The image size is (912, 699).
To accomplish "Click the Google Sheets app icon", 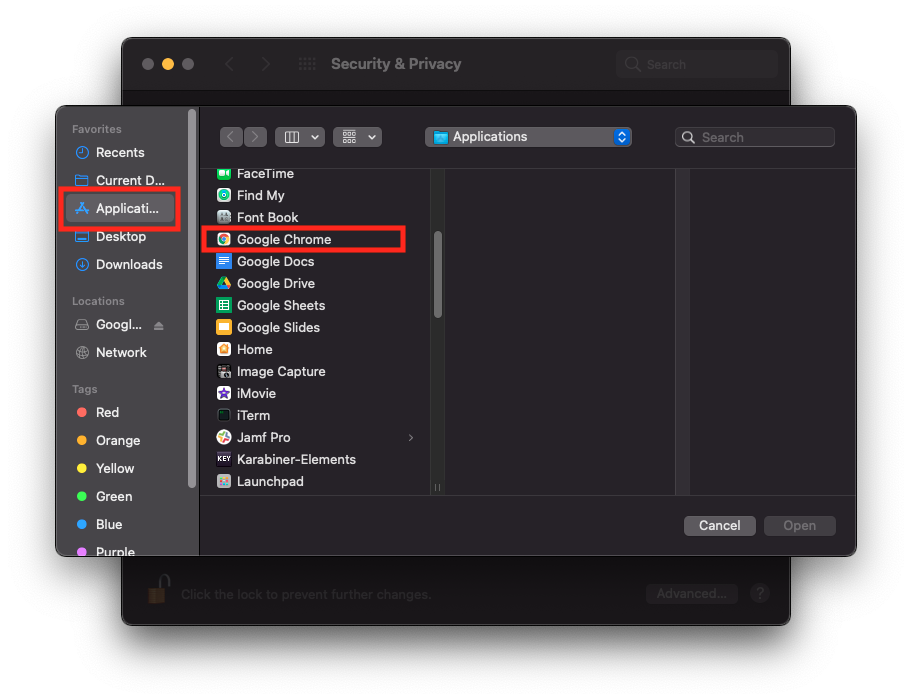I will [x=224, y=305].
